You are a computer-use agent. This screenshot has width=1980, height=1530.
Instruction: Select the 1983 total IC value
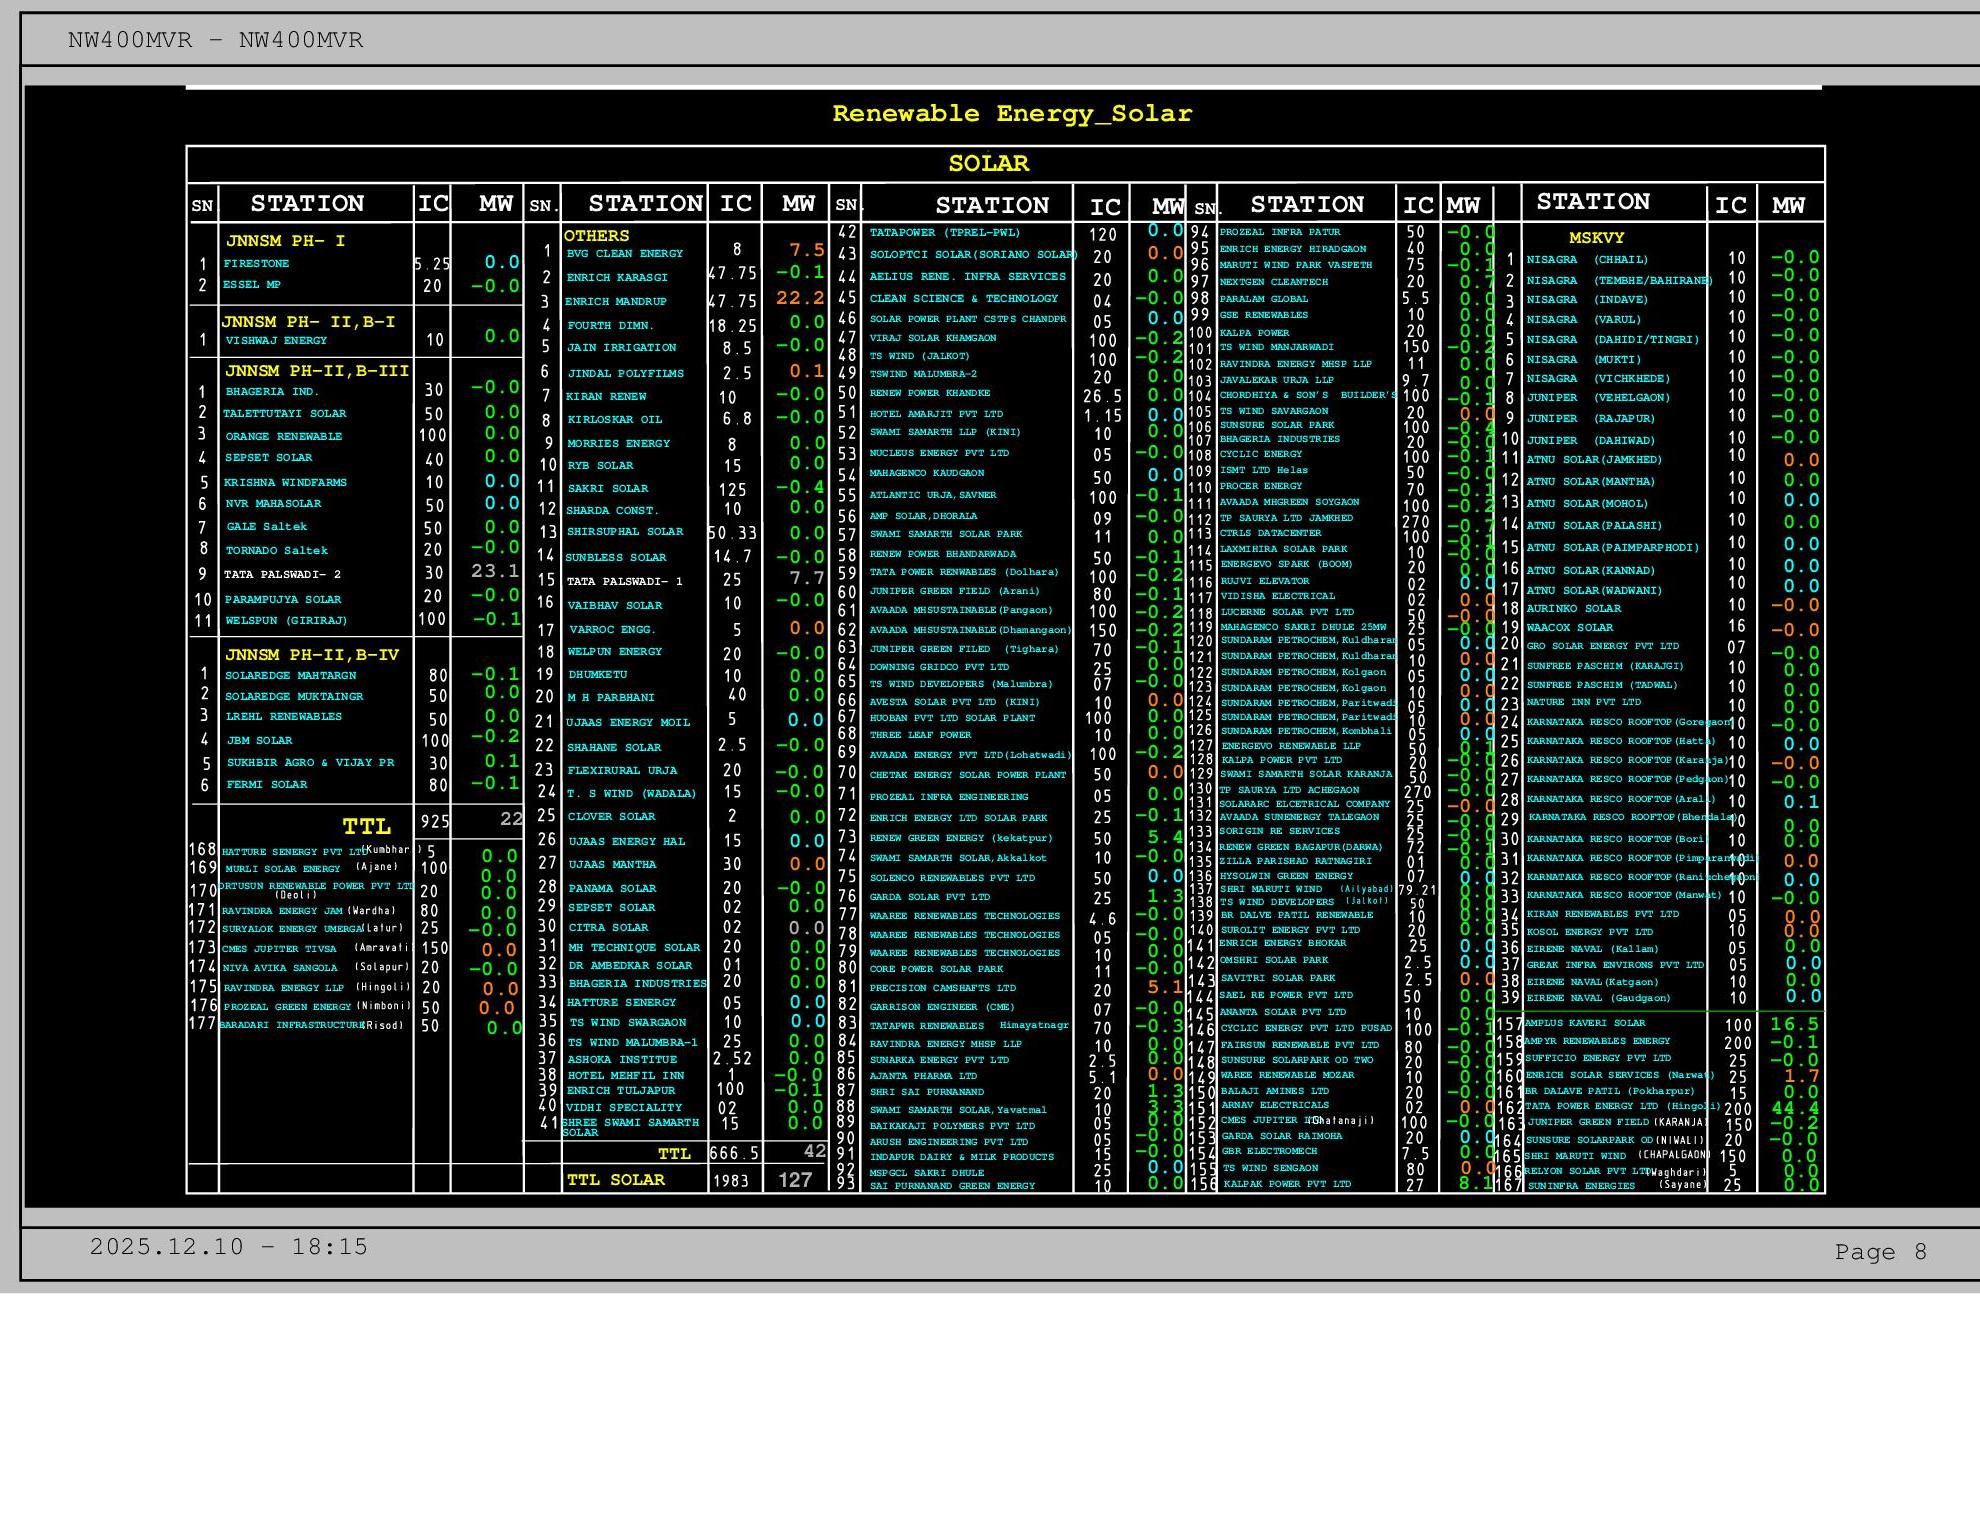pyautogui.click(x=731, y=1181)
